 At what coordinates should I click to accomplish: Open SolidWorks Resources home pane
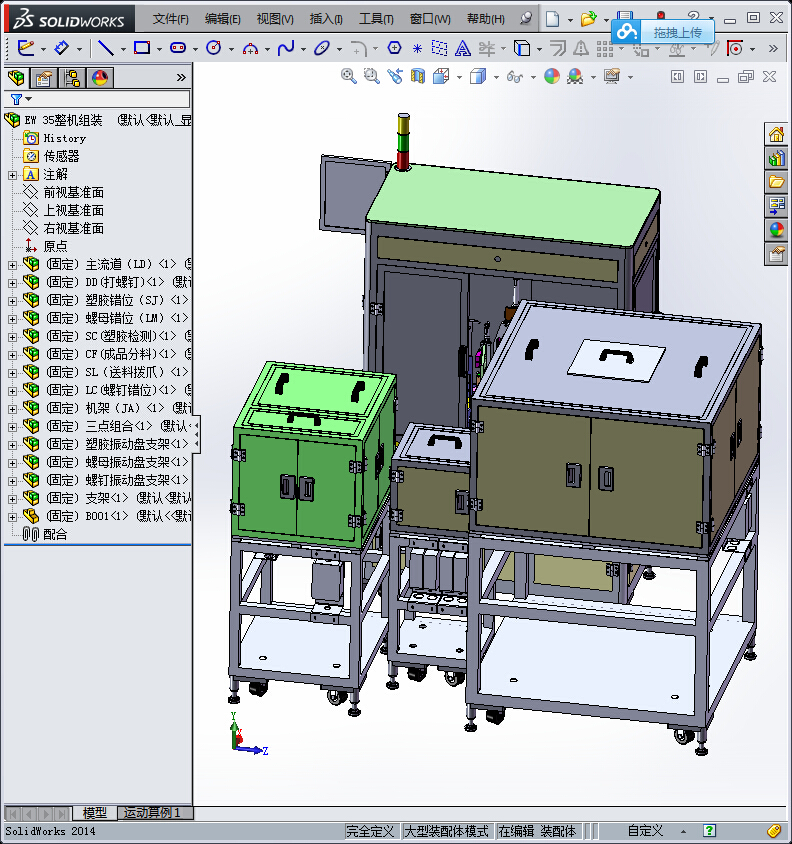[x=776, y=134]
